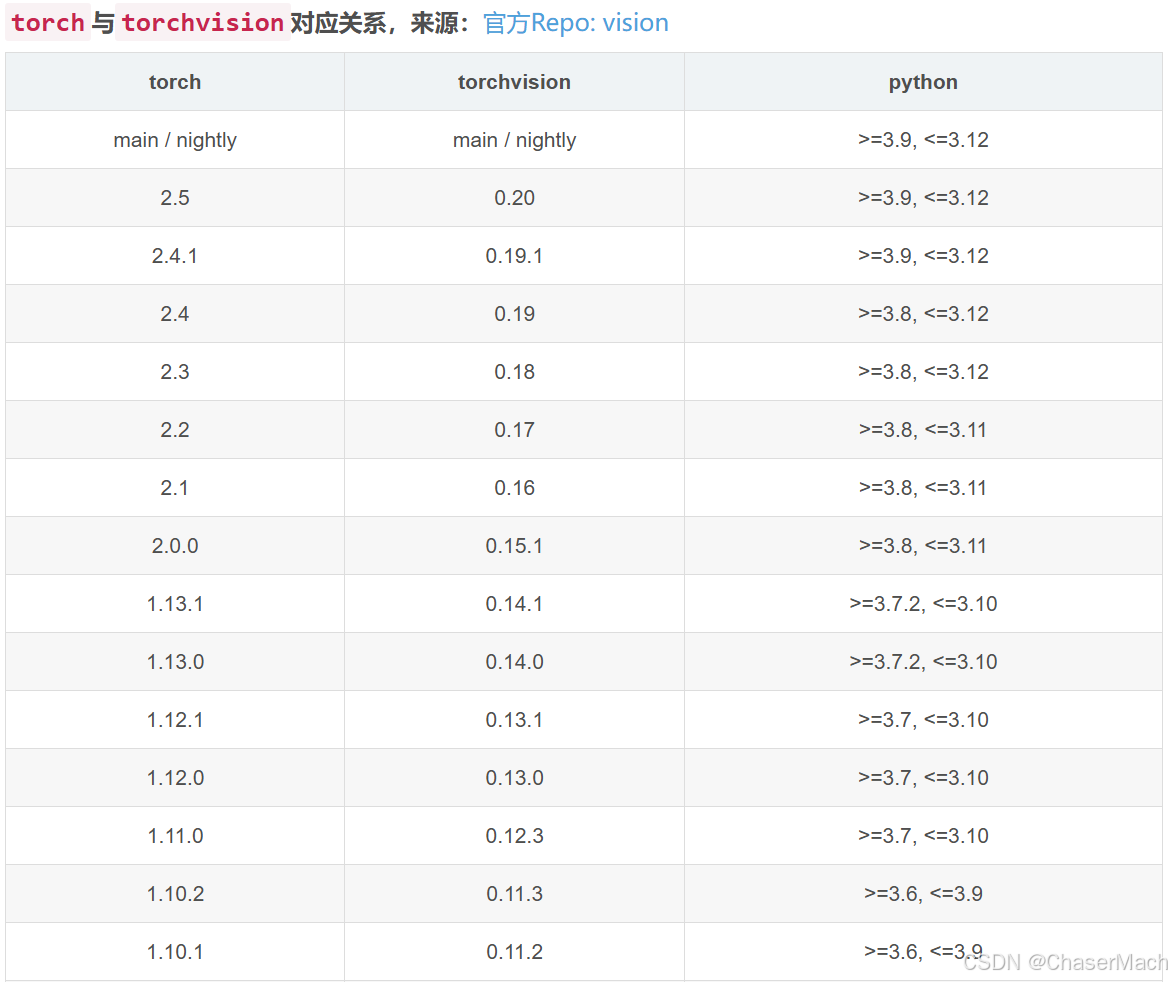This screenshot has height=982, width=1172.
Task: Click torch version 1.11.0 cell
Action: [x=175, y=836]
